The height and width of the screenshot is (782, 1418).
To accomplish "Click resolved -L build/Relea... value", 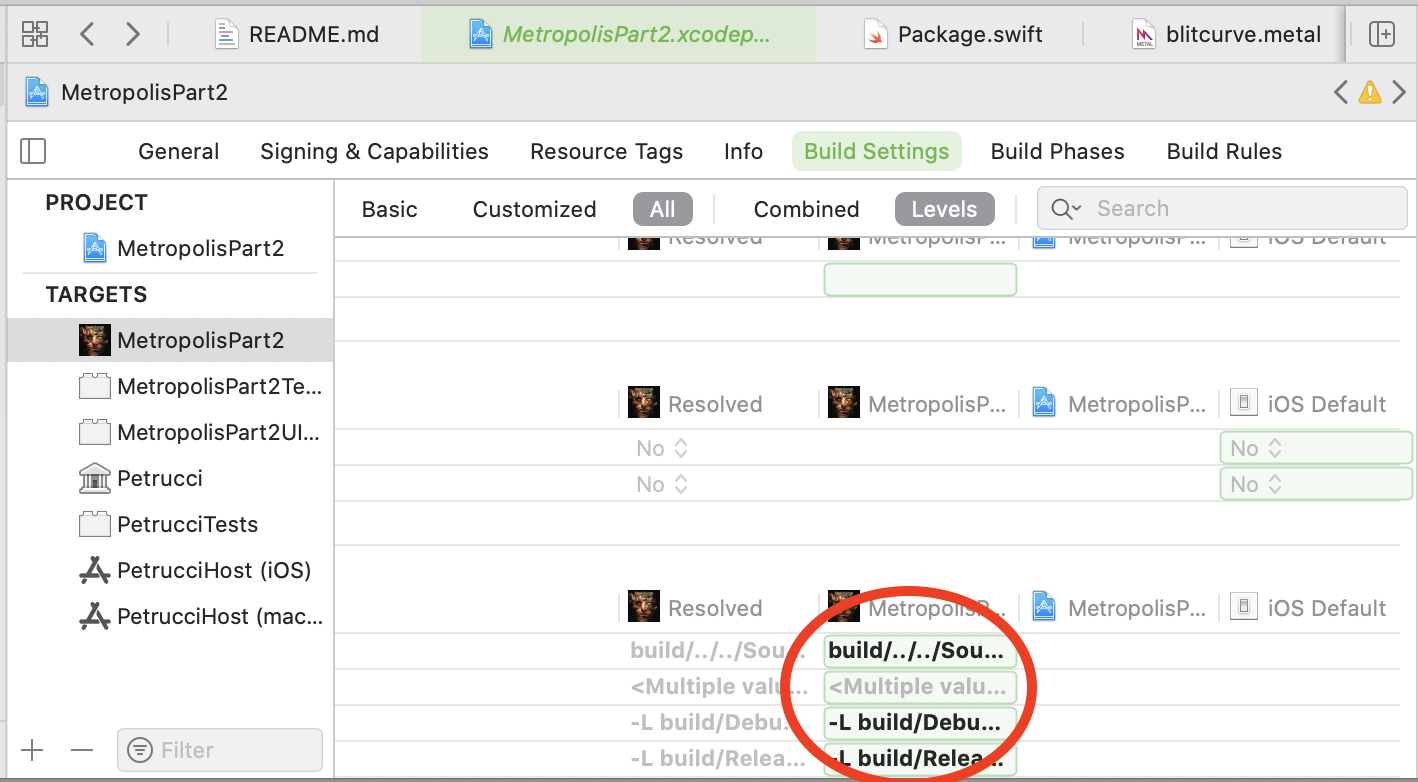I will click(x=718, y=759).
